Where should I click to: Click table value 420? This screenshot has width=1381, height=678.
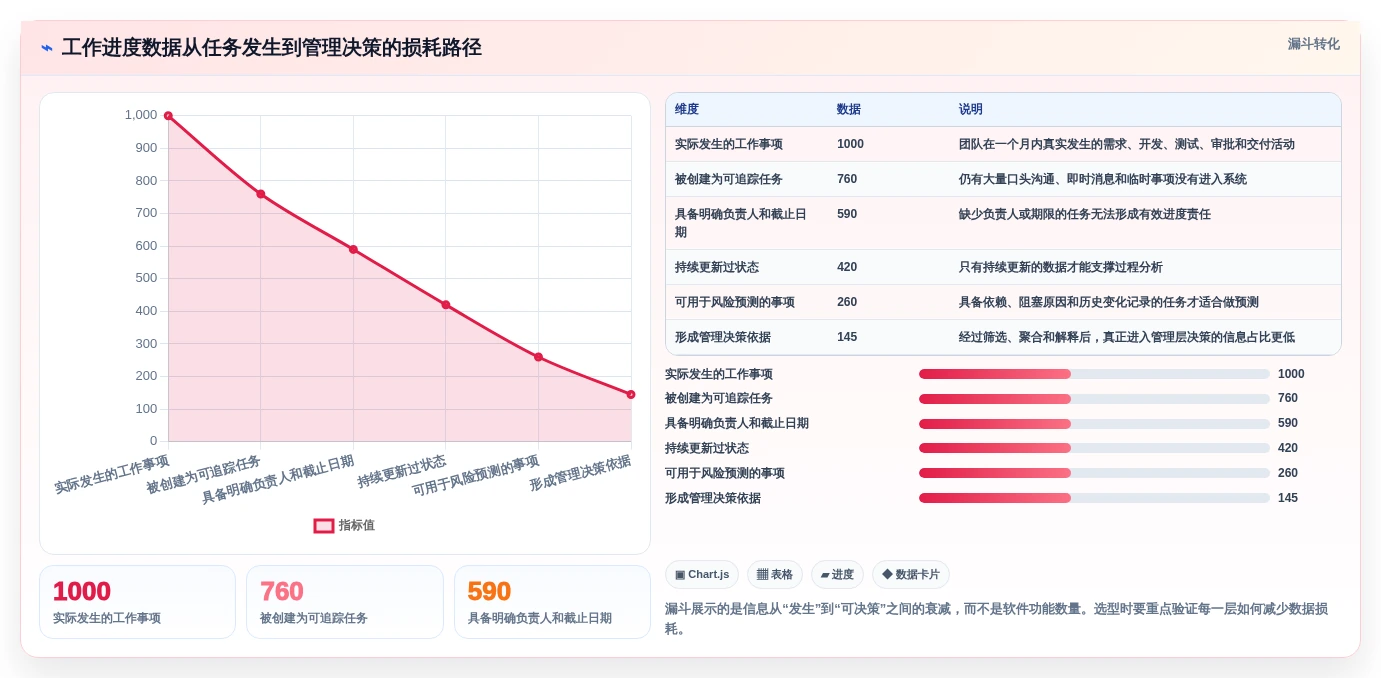point(847,267)
